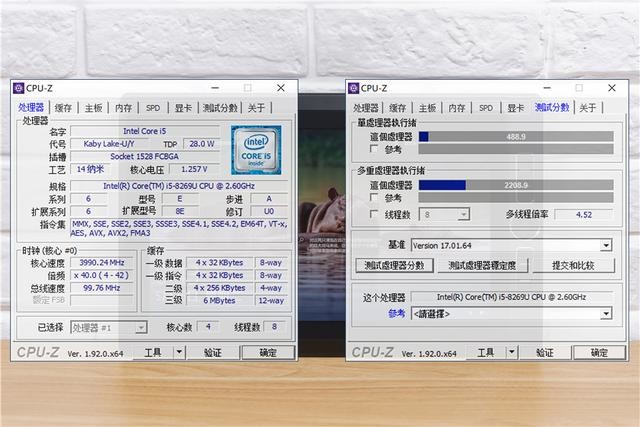This screenshot has height=427, width=640.
Task: Enable 参考 checkbox under multi-thread benchmark
Action: [373, 198]
